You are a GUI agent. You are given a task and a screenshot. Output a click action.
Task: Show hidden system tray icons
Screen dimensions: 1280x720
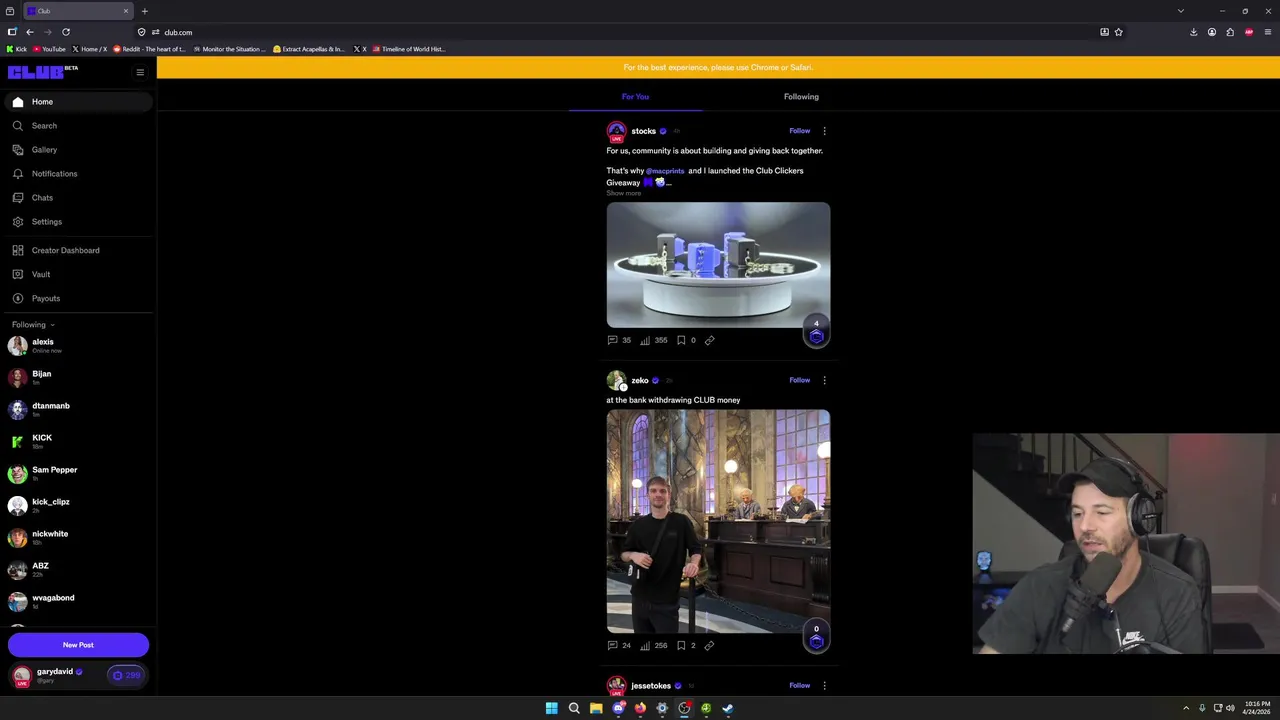tap(1188, 708)
